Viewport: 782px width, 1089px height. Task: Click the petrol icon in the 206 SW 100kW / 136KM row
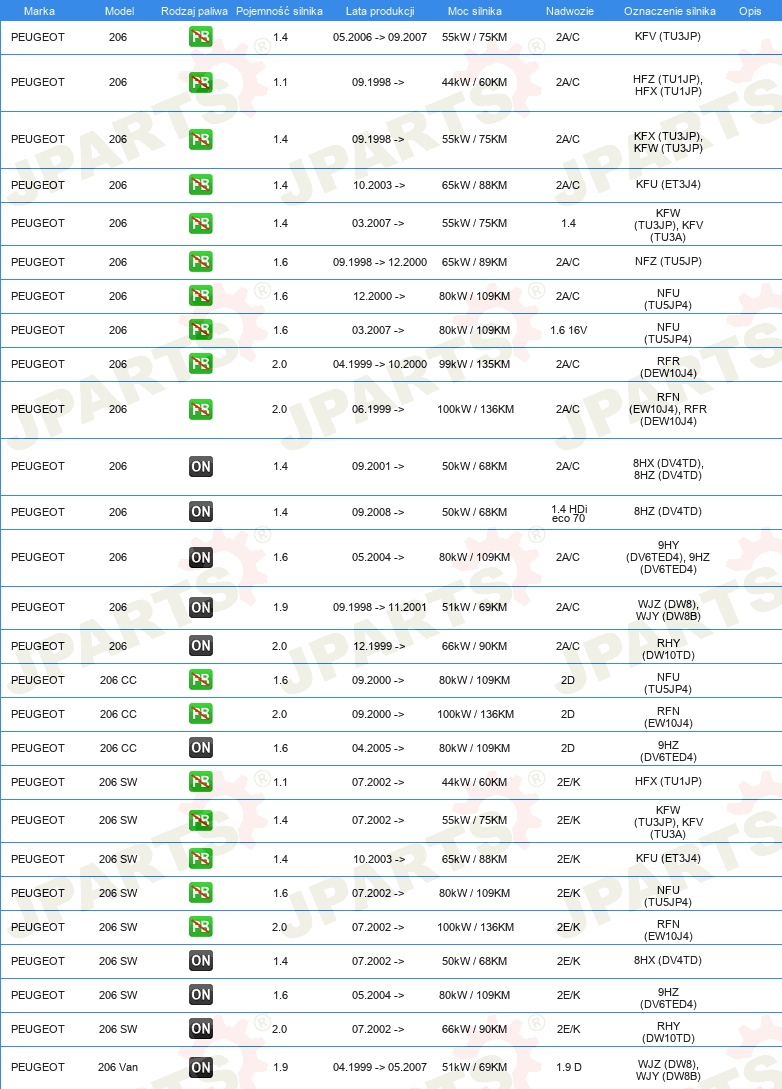(x=201, y=927)
